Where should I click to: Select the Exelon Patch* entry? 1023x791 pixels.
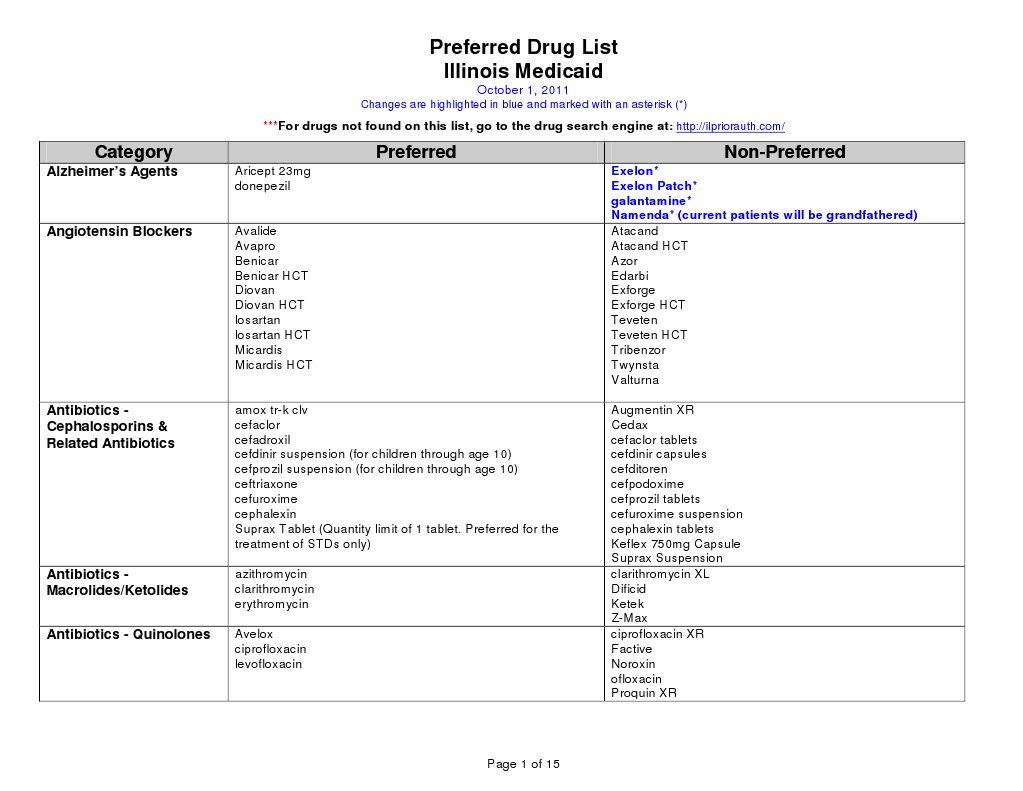click(654, 185)
